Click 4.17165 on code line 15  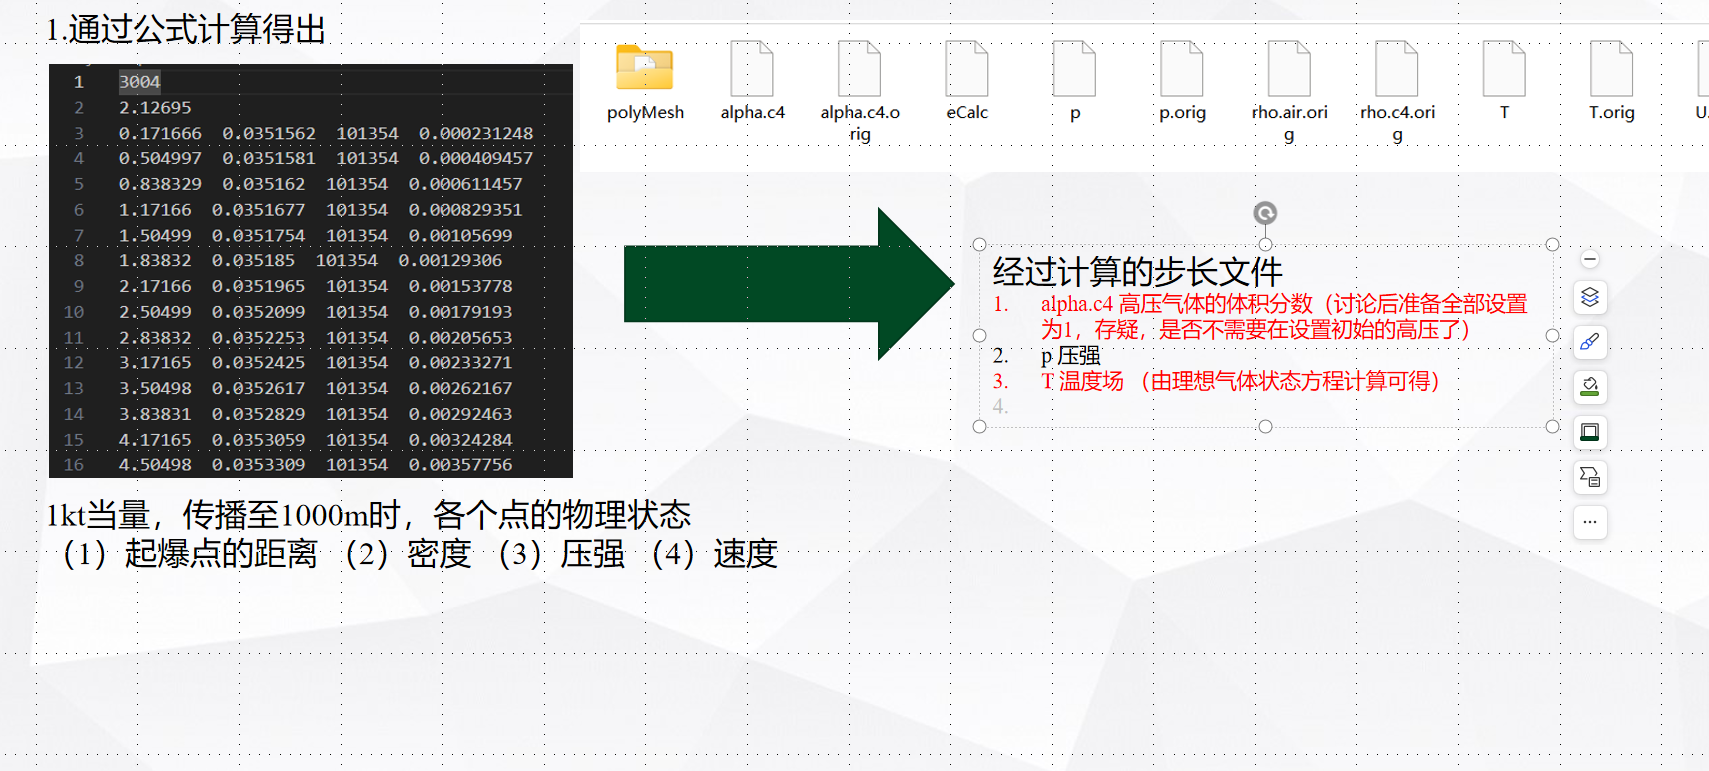(155, 440)
